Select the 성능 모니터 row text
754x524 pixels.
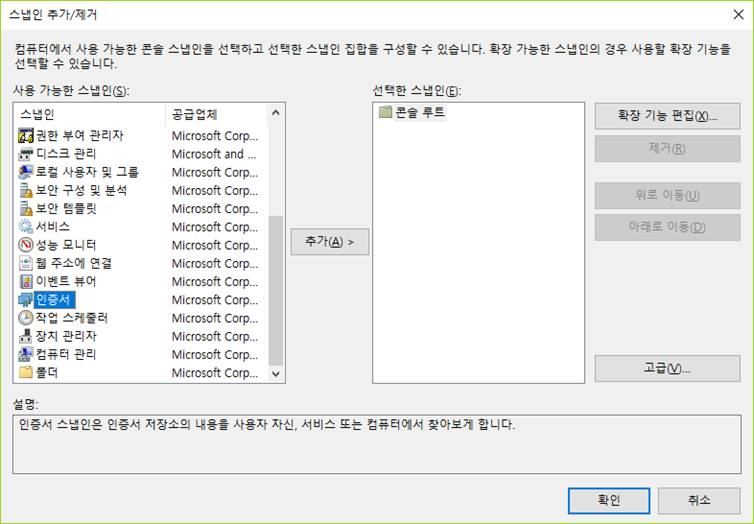point(66,245)
